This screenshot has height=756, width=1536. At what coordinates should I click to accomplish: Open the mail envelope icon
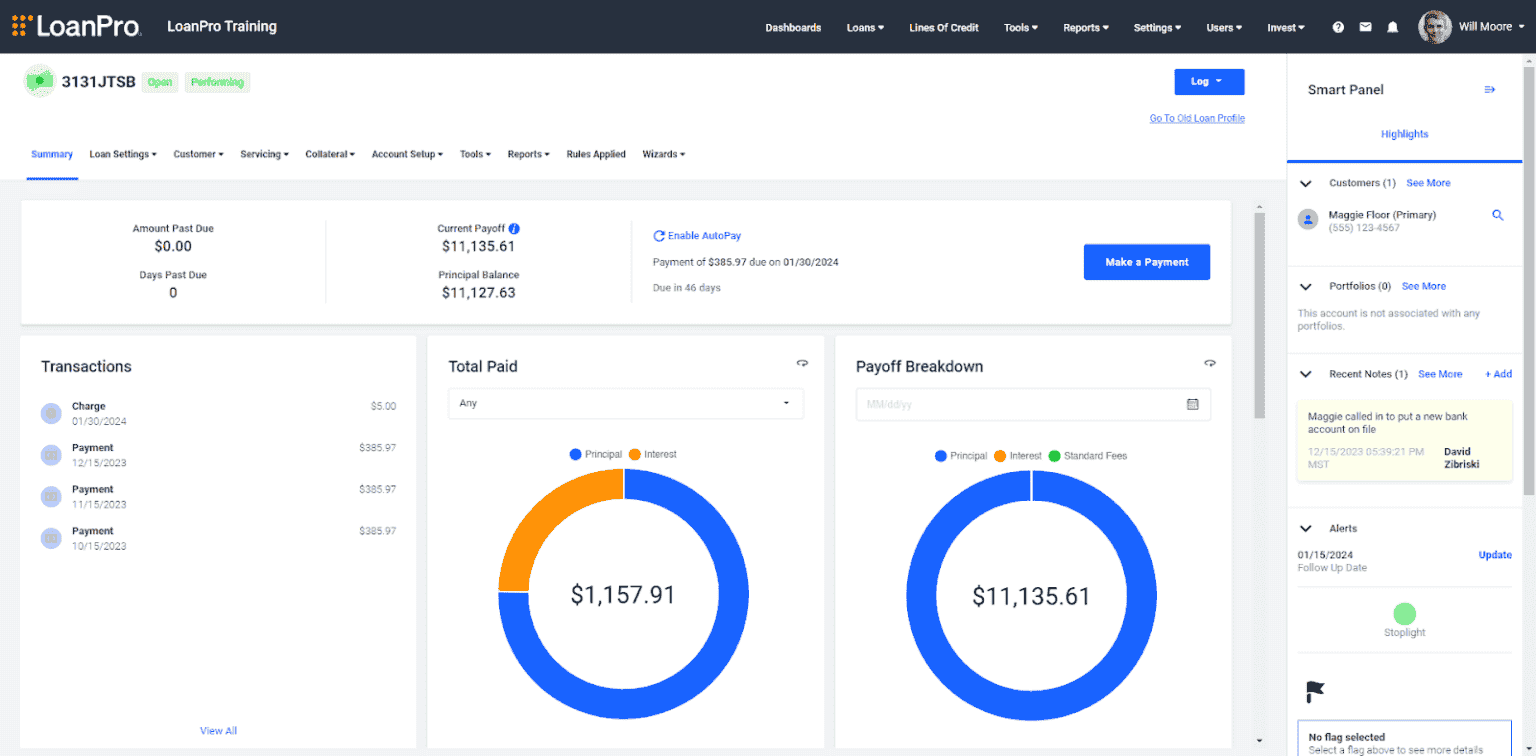click(x=1365, y=28)
